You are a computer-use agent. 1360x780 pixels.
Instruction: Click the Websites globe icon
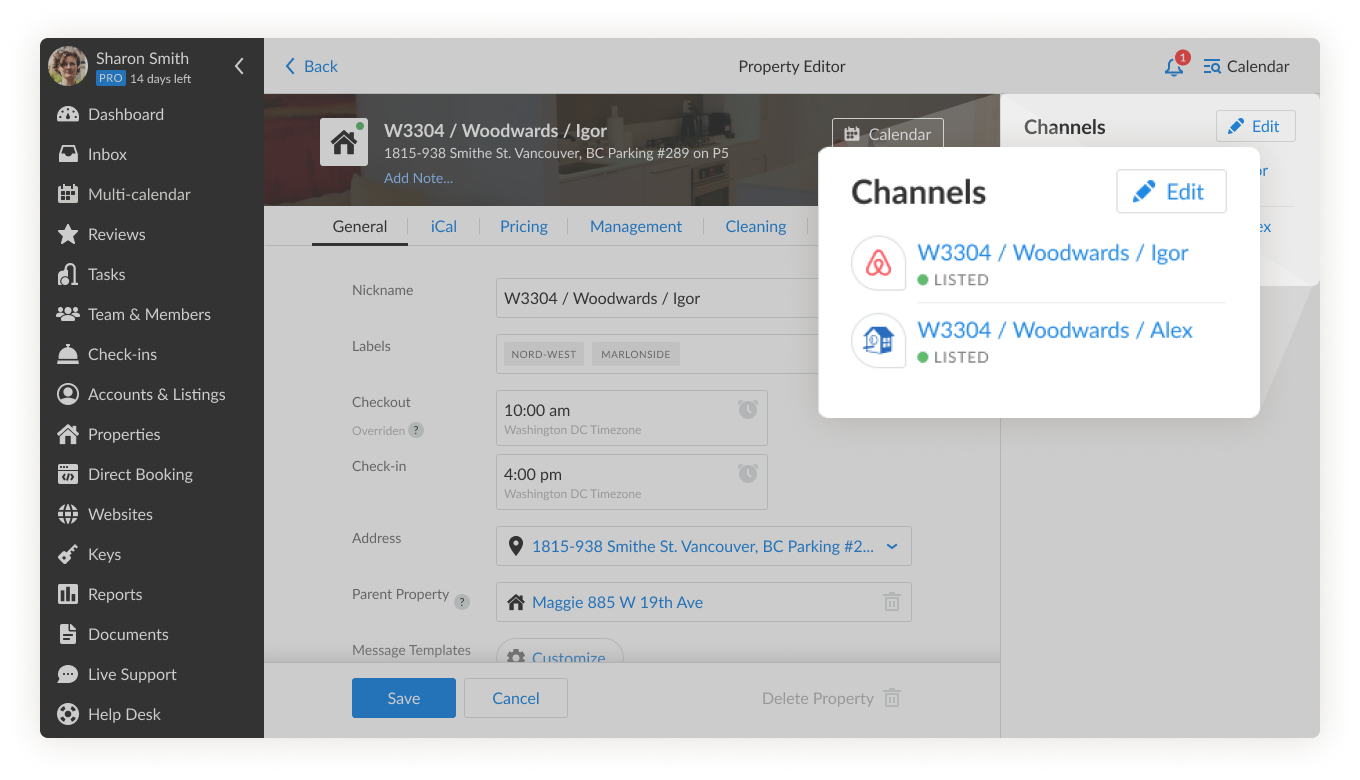pyautogui.click(x=68, y=514)
